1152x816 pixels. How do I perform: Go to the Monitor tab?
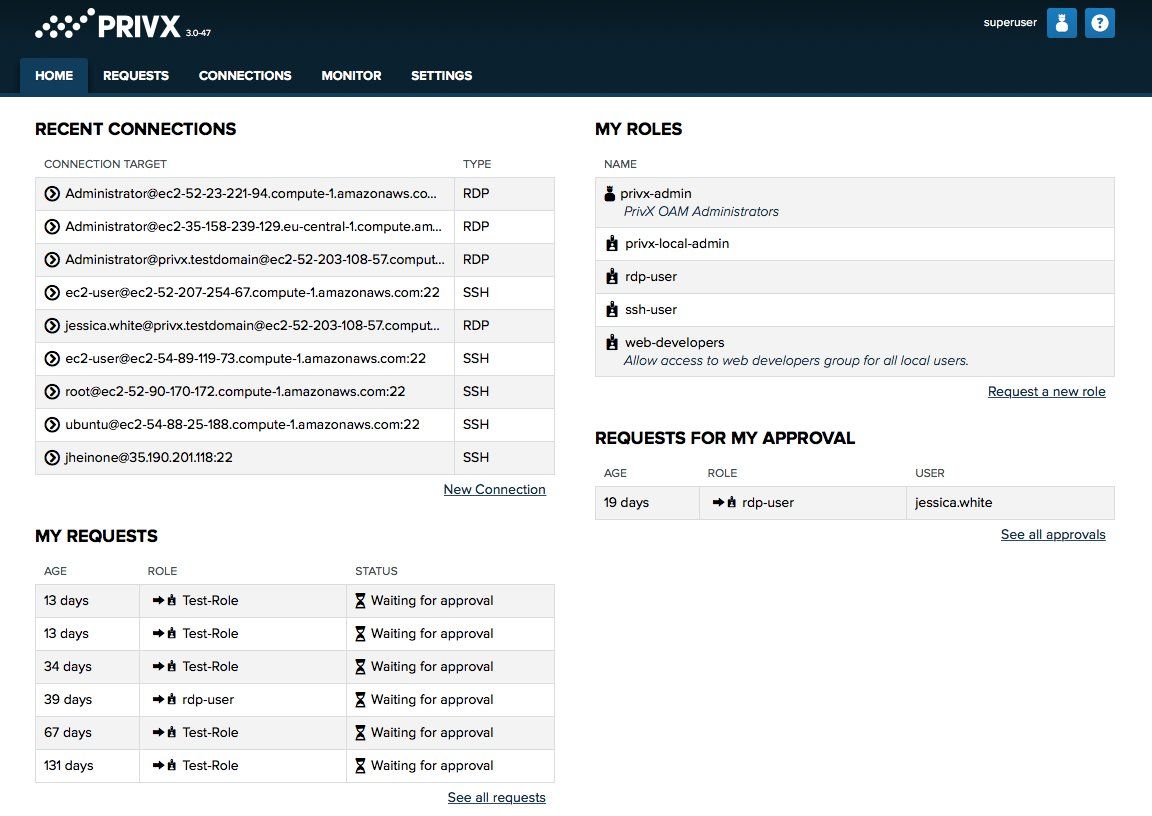(351, 76)
